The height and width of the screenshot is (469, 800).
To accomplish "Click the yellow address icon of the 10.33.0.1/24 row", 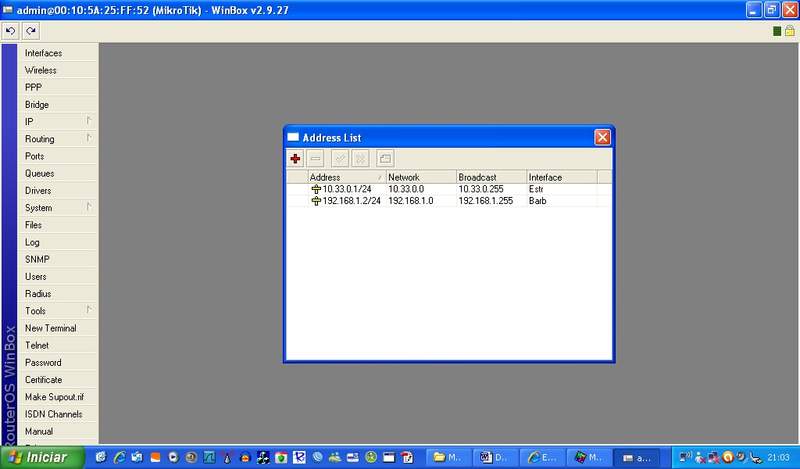I will [x=316, y=189].
